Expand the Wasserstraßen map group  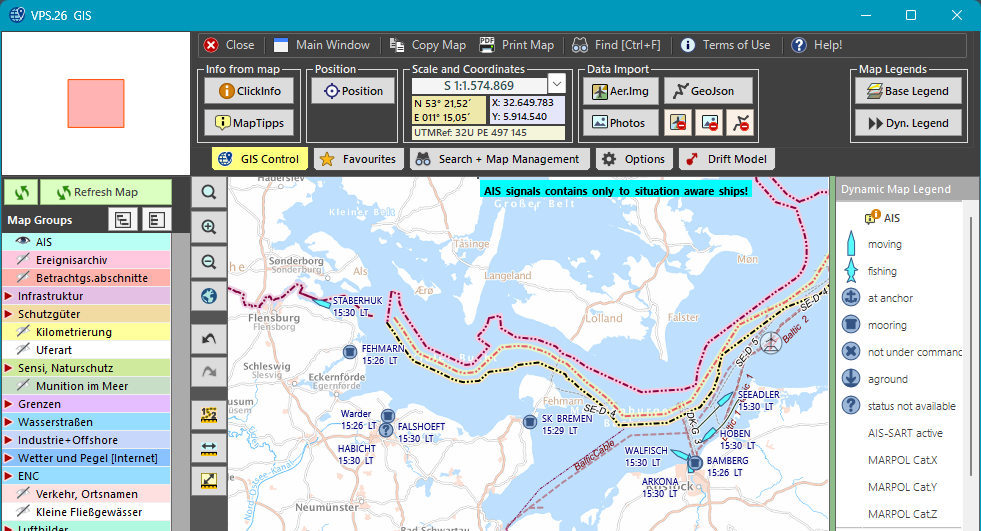(8, 422)
